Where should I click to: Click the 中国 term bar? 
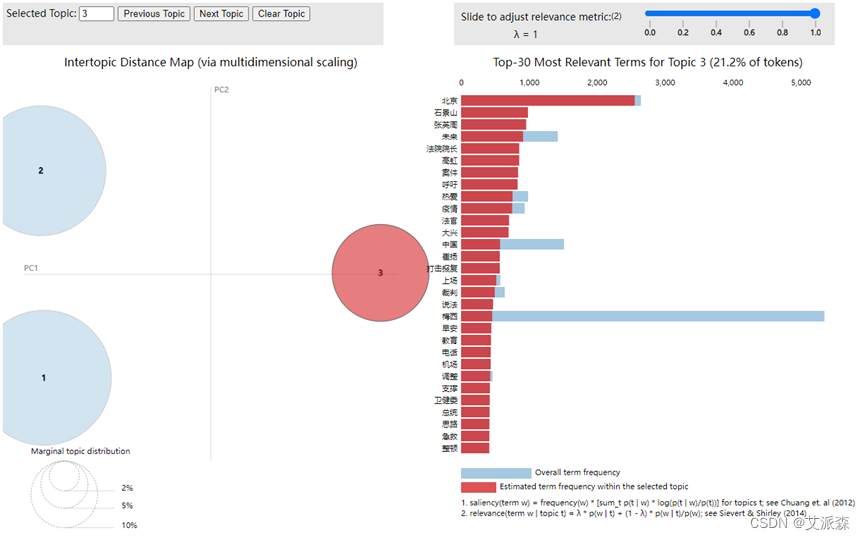pos(512,244)
